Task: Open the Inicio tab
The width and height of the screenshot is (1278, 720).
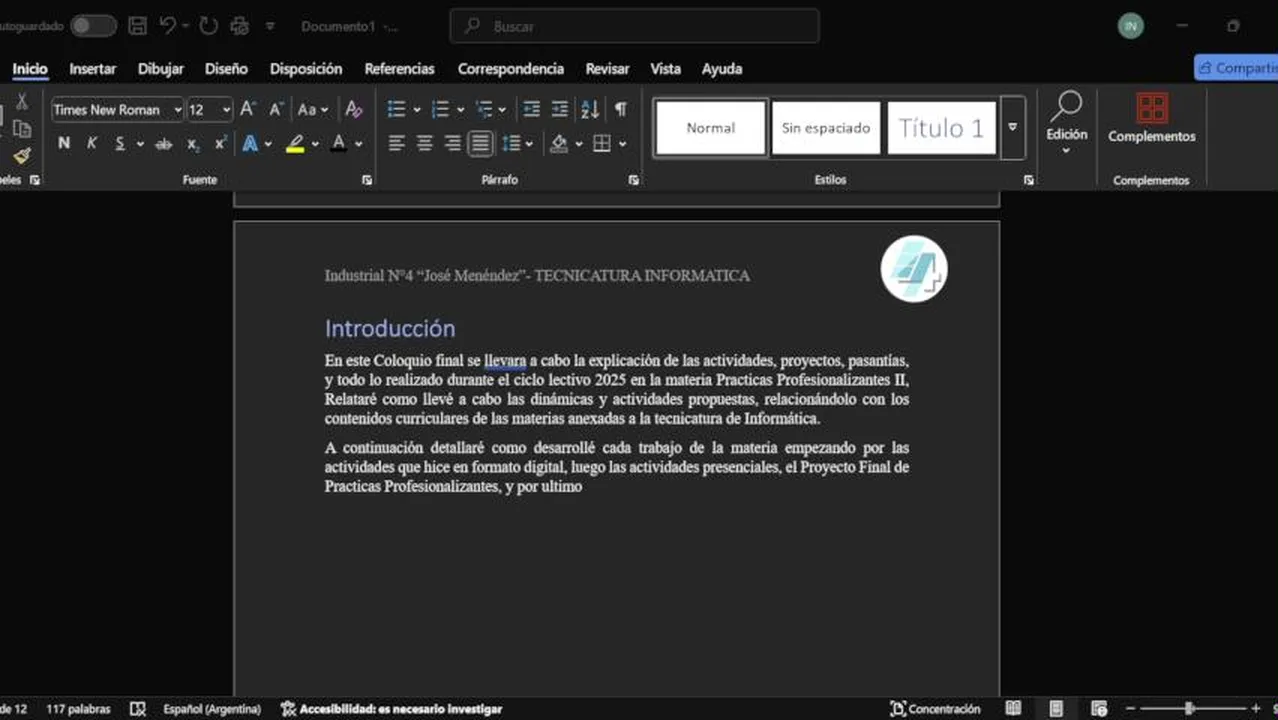Action: pyautogui.click(x=30, y=69)
